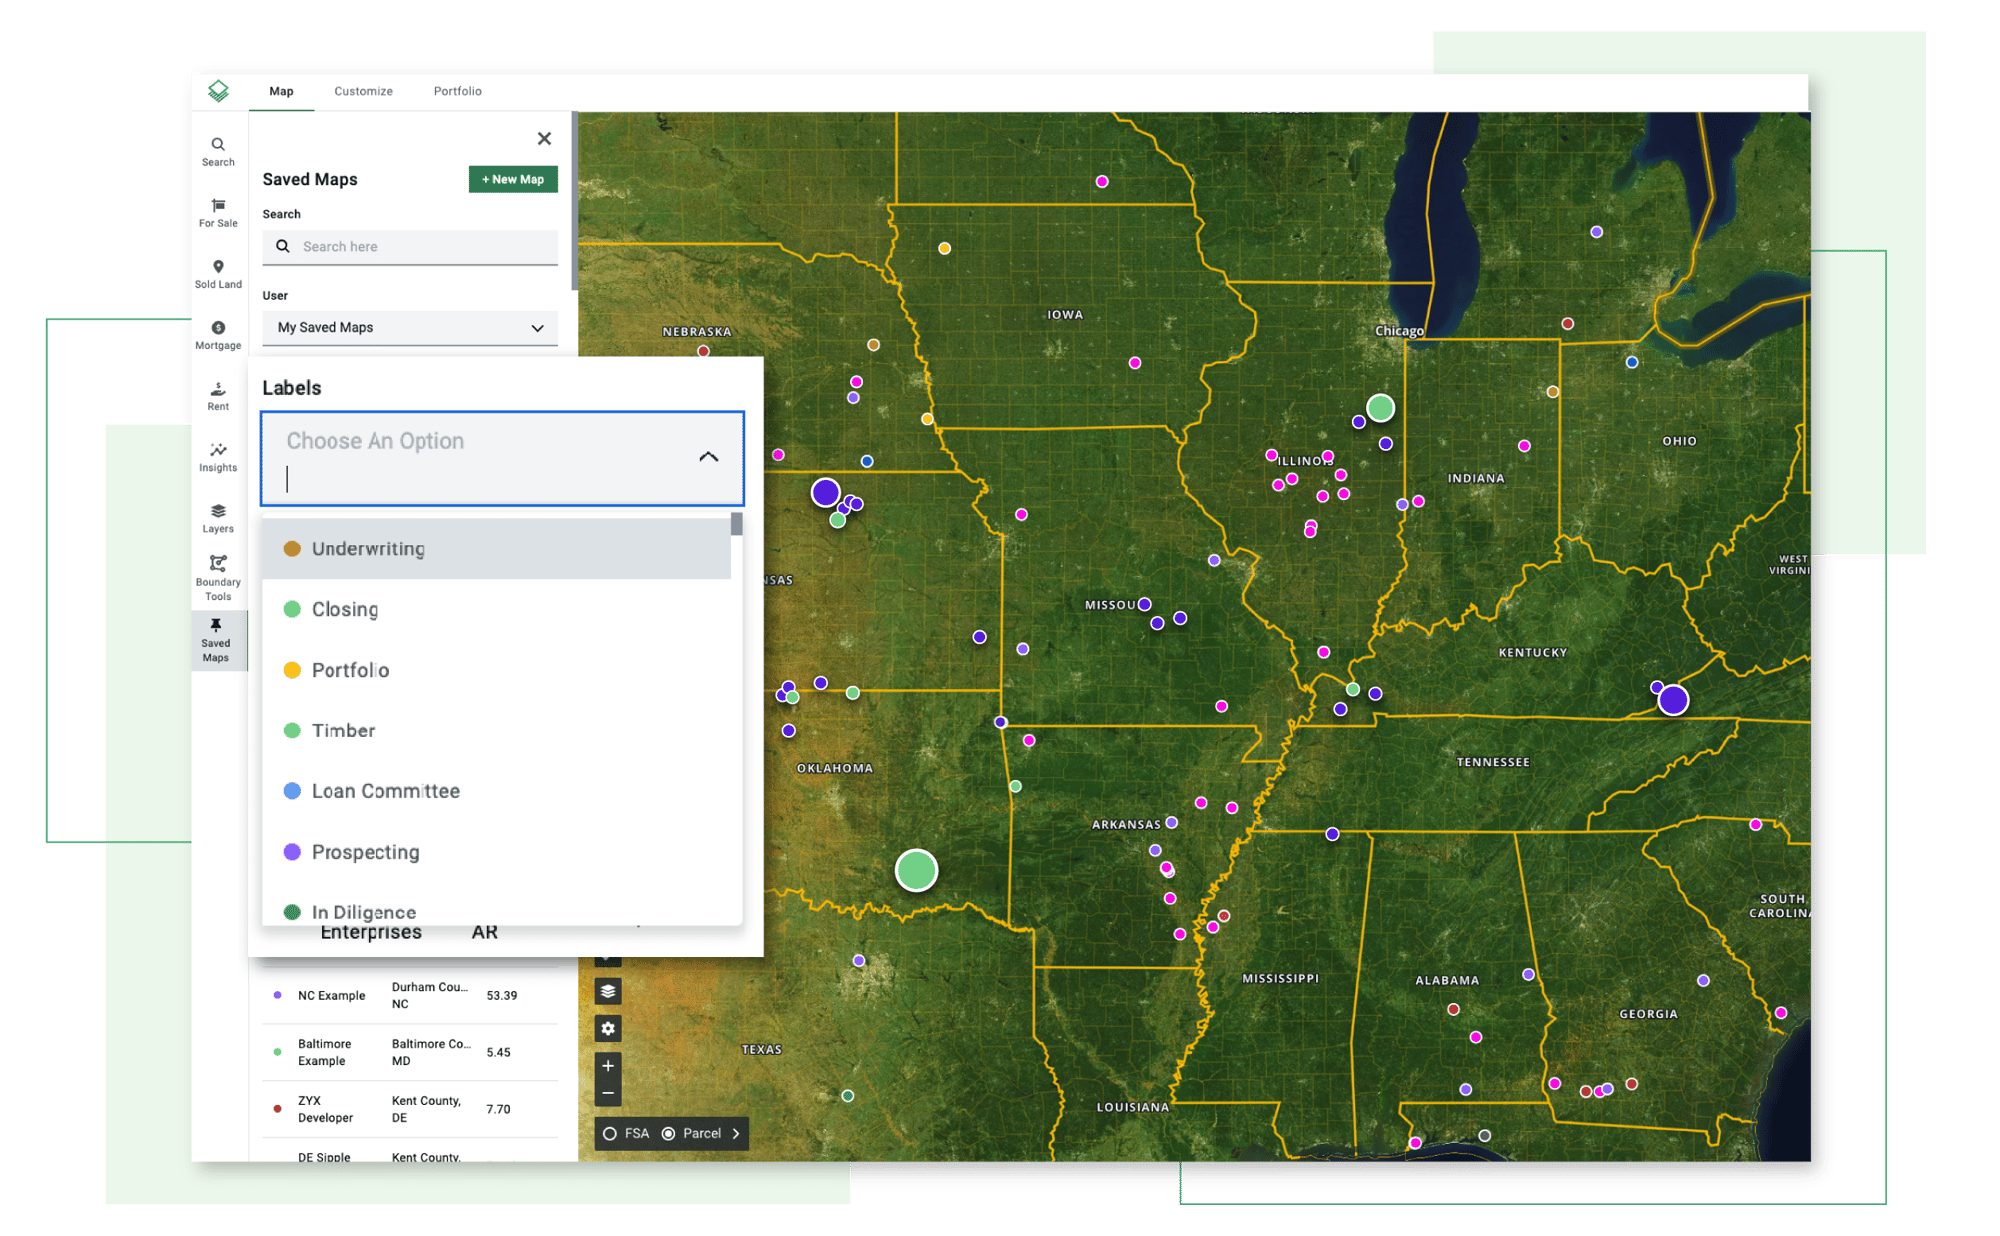The height and width of the screenshot is (1236, 2000).
Task: Click the green marker near Chicago
Action: click(1380, 408)
